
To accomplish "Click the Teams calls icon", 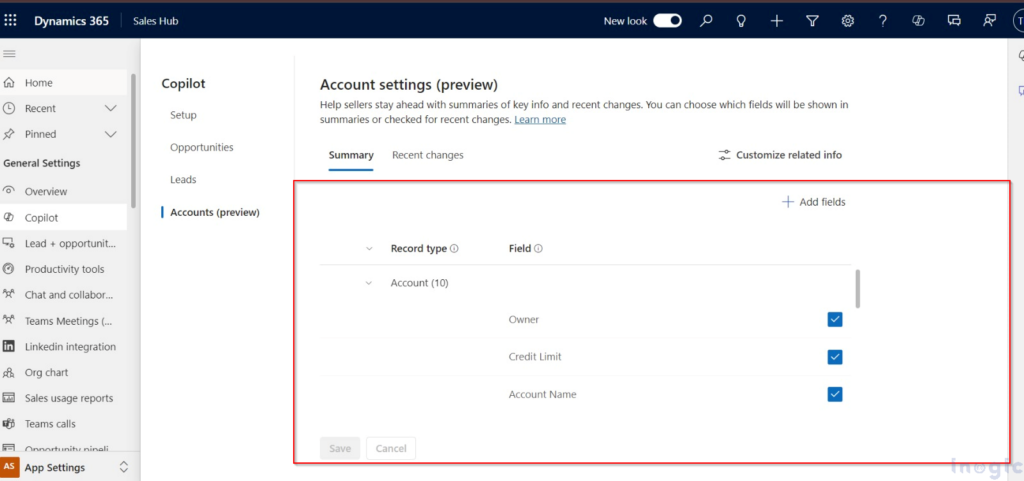I will pos(9,424).
